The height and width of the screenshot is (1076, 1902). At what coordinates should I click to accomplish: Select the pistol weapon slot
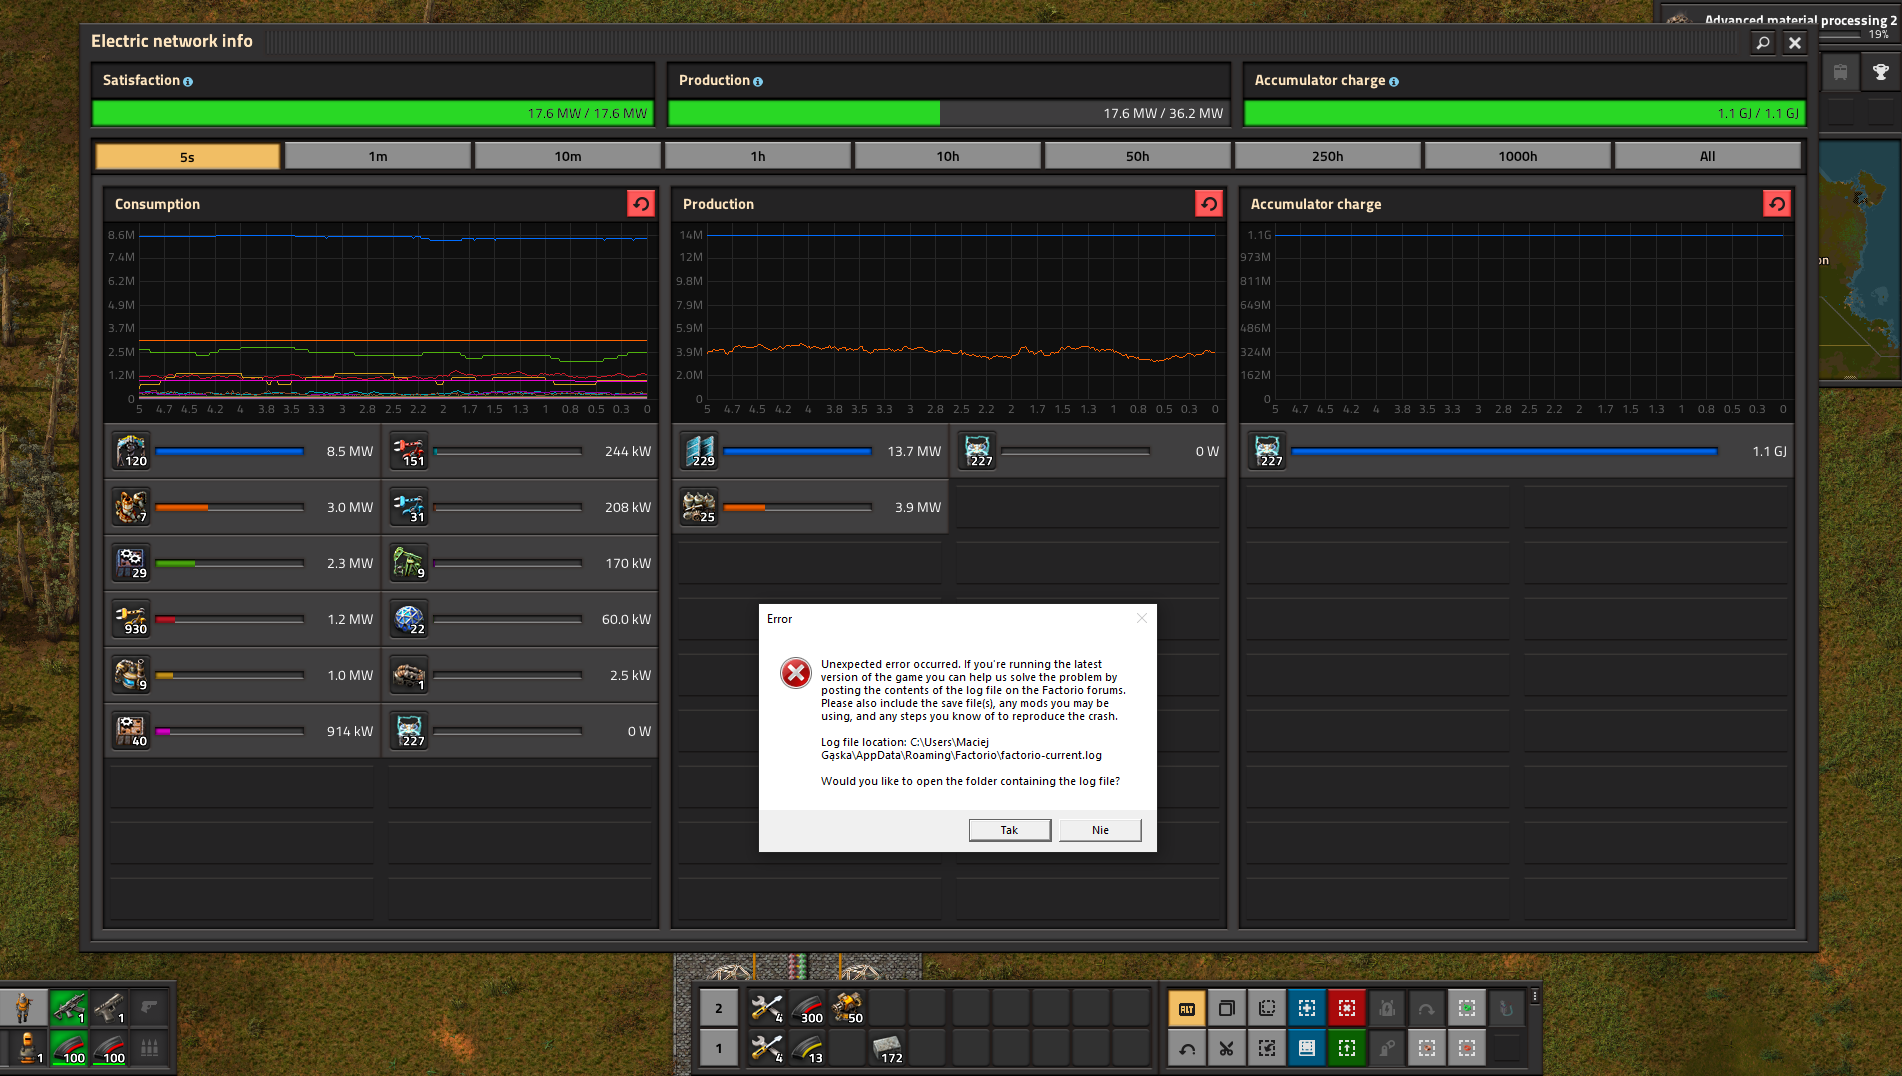[109, 1007]
